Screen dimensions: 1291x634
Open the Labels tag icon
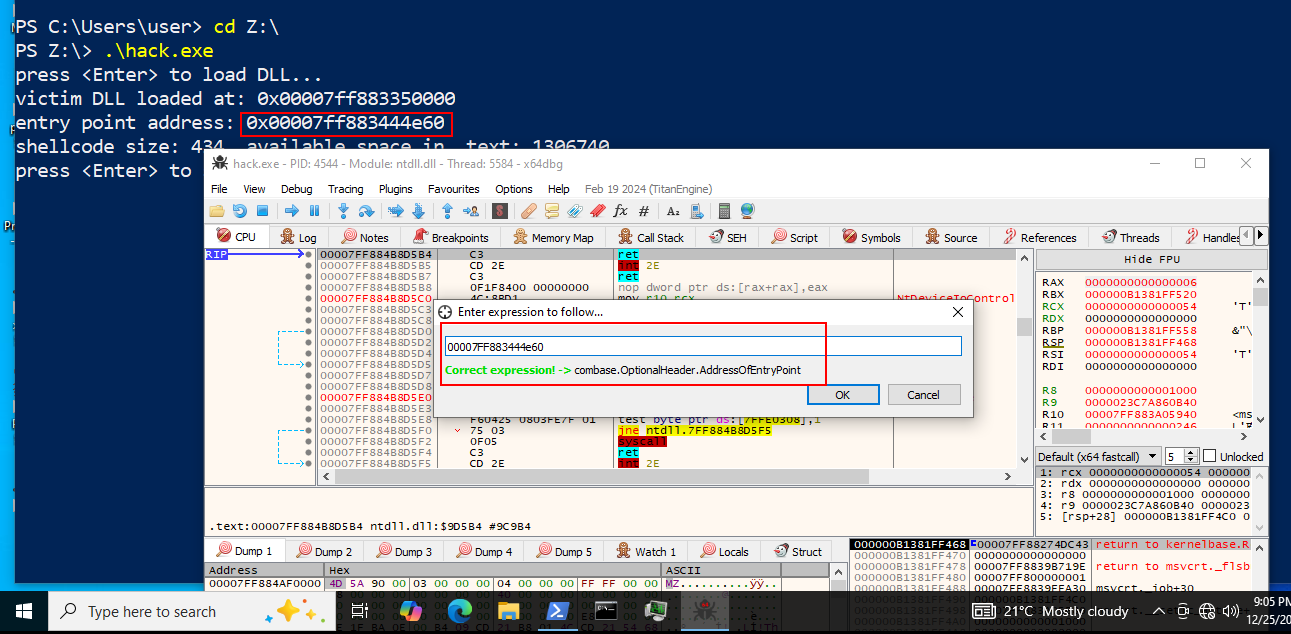(x=575, y=211)
